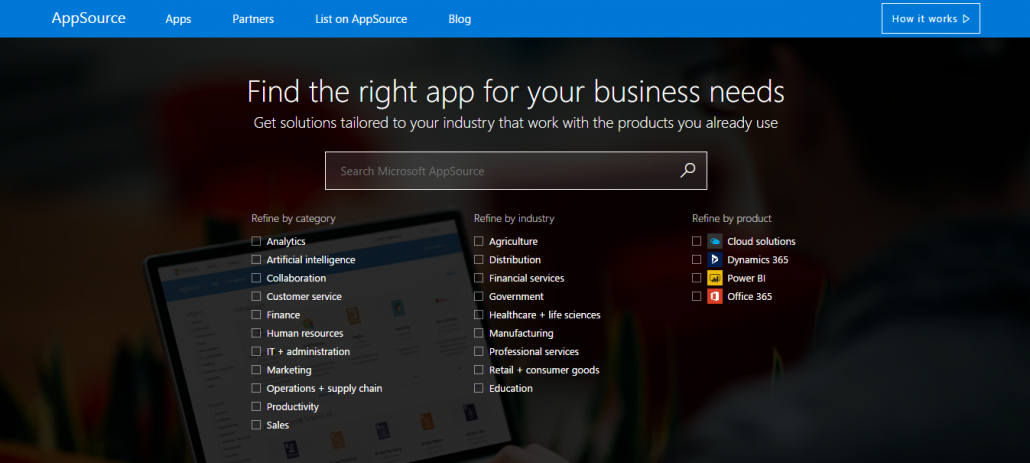Check the Productivity checkbox
This screenshot has width=1030, height=463.
point(256,407)
